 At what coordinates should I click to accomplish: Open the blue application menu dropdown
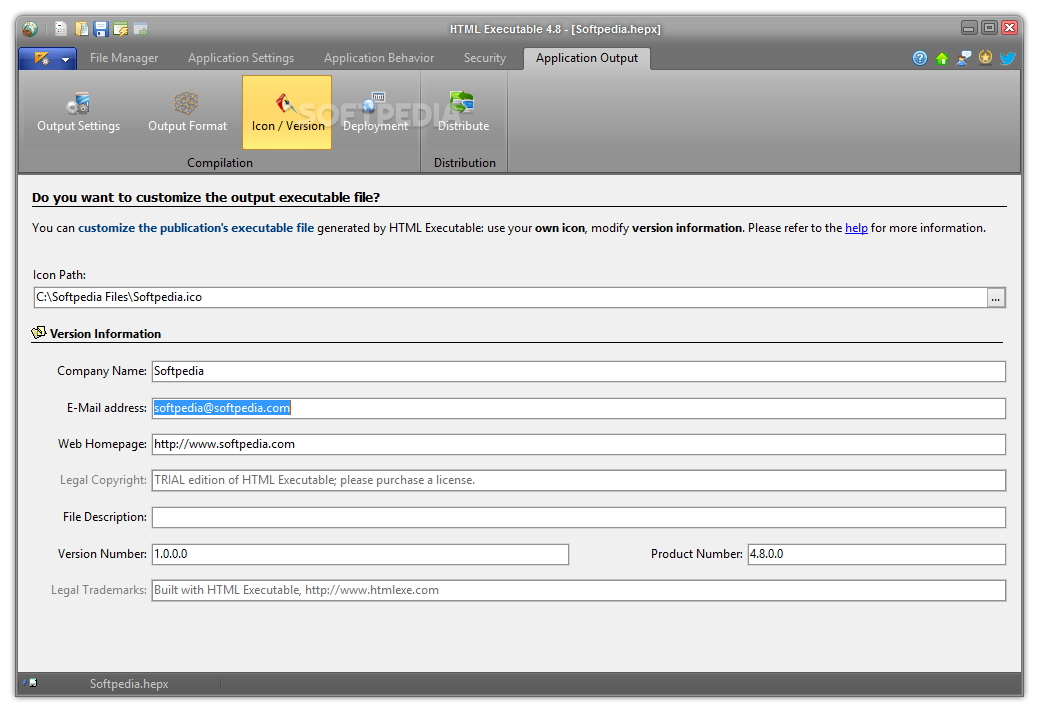pyautogui.click(x=48, y=59)
